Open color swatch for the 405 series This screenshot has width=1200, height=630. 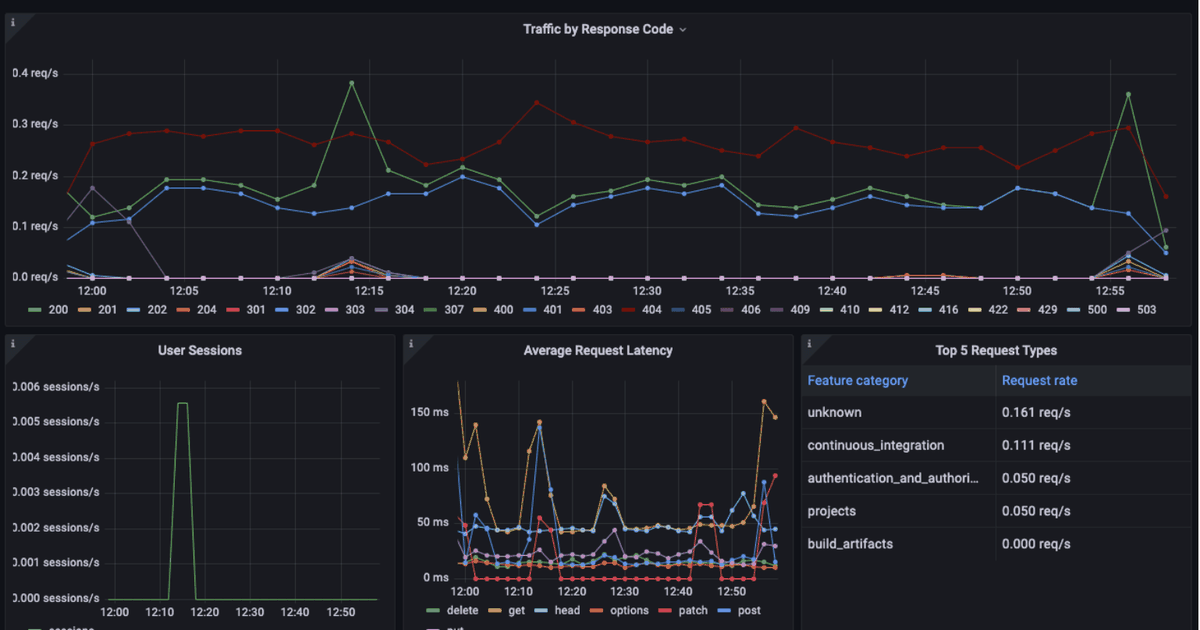coord(680,311)
